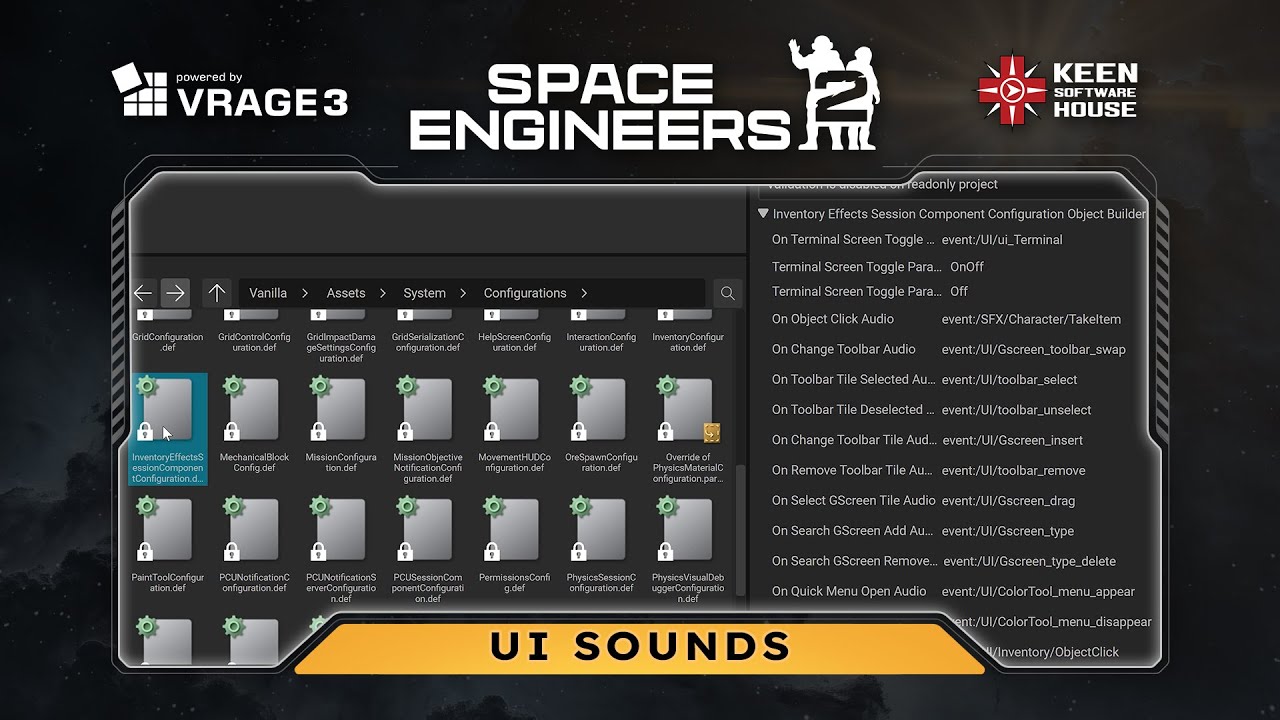Select OreSpawnConfiguration.def file icon
Image resolution: width=1280 pixels, height=720 pixels.
click(599, 410)
